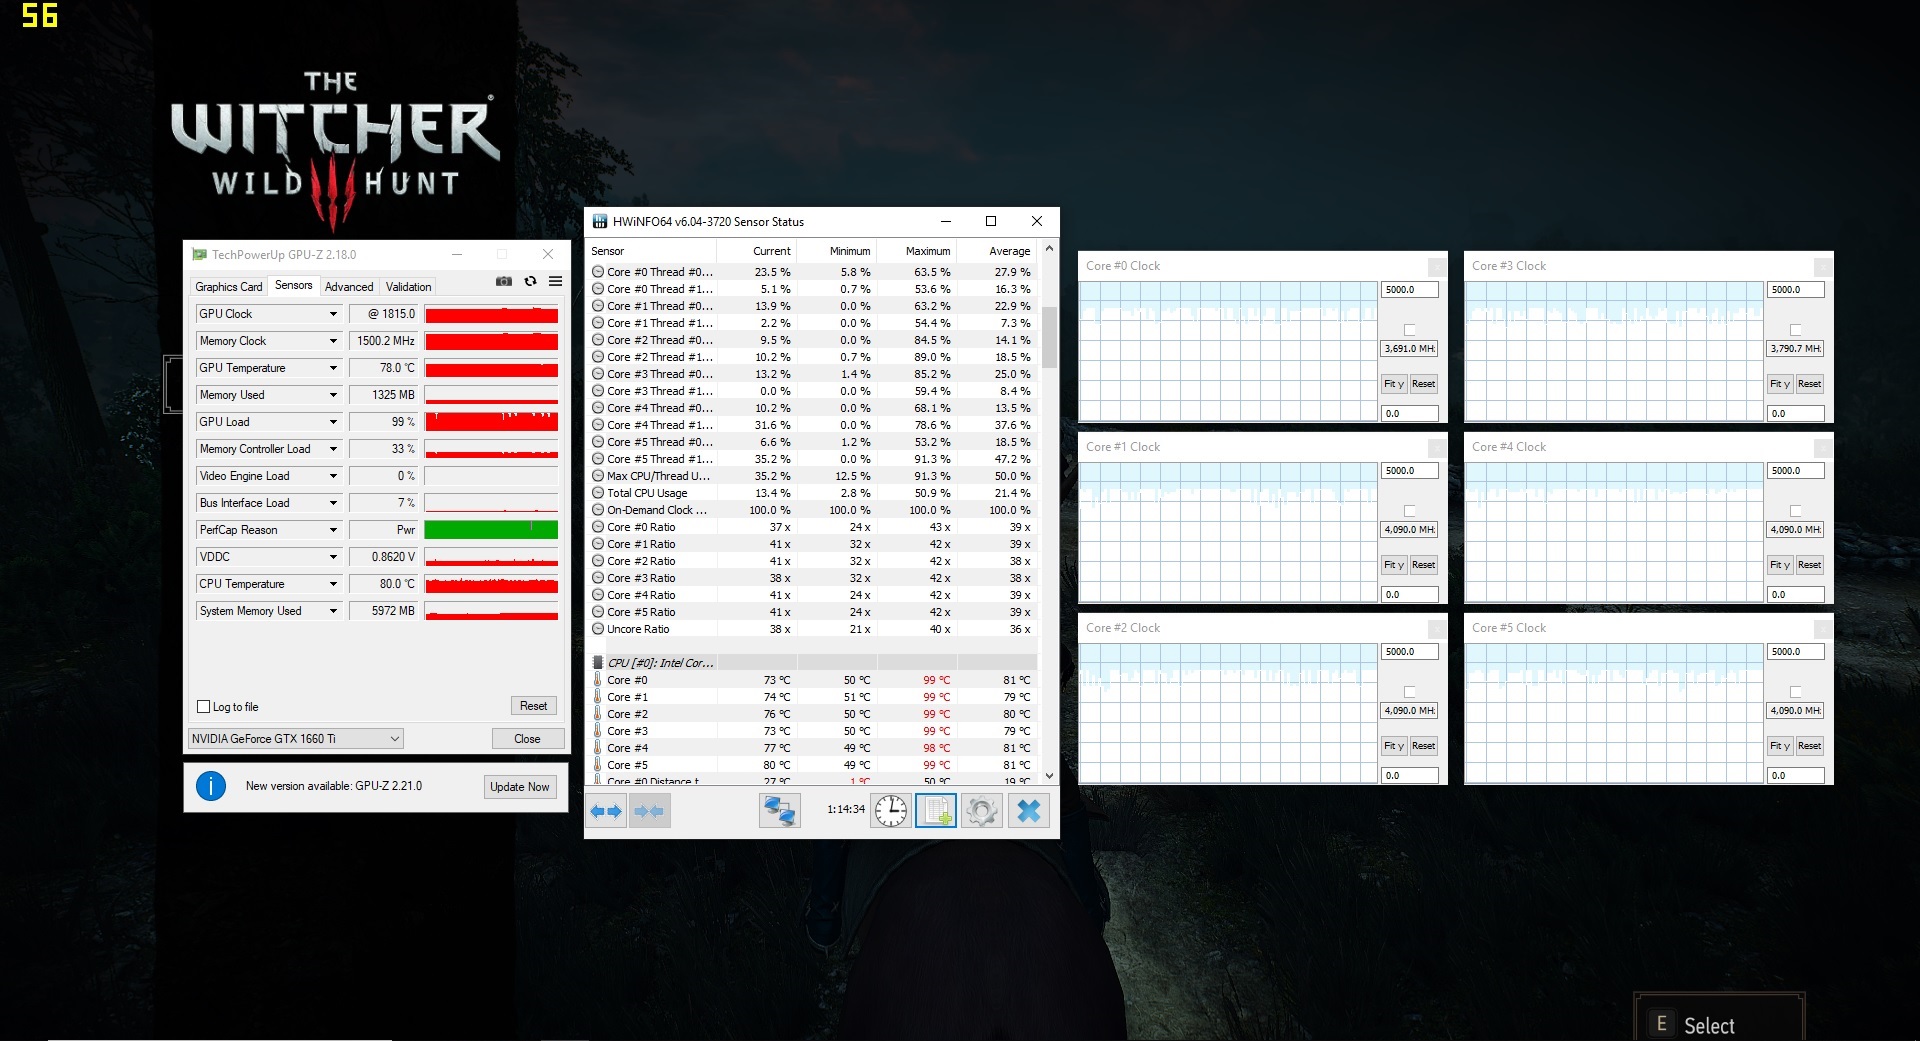Screen dimensions: 1920x1041
Task: Start logging with the spreadsheet plus icon
Action: click(936, 811)
